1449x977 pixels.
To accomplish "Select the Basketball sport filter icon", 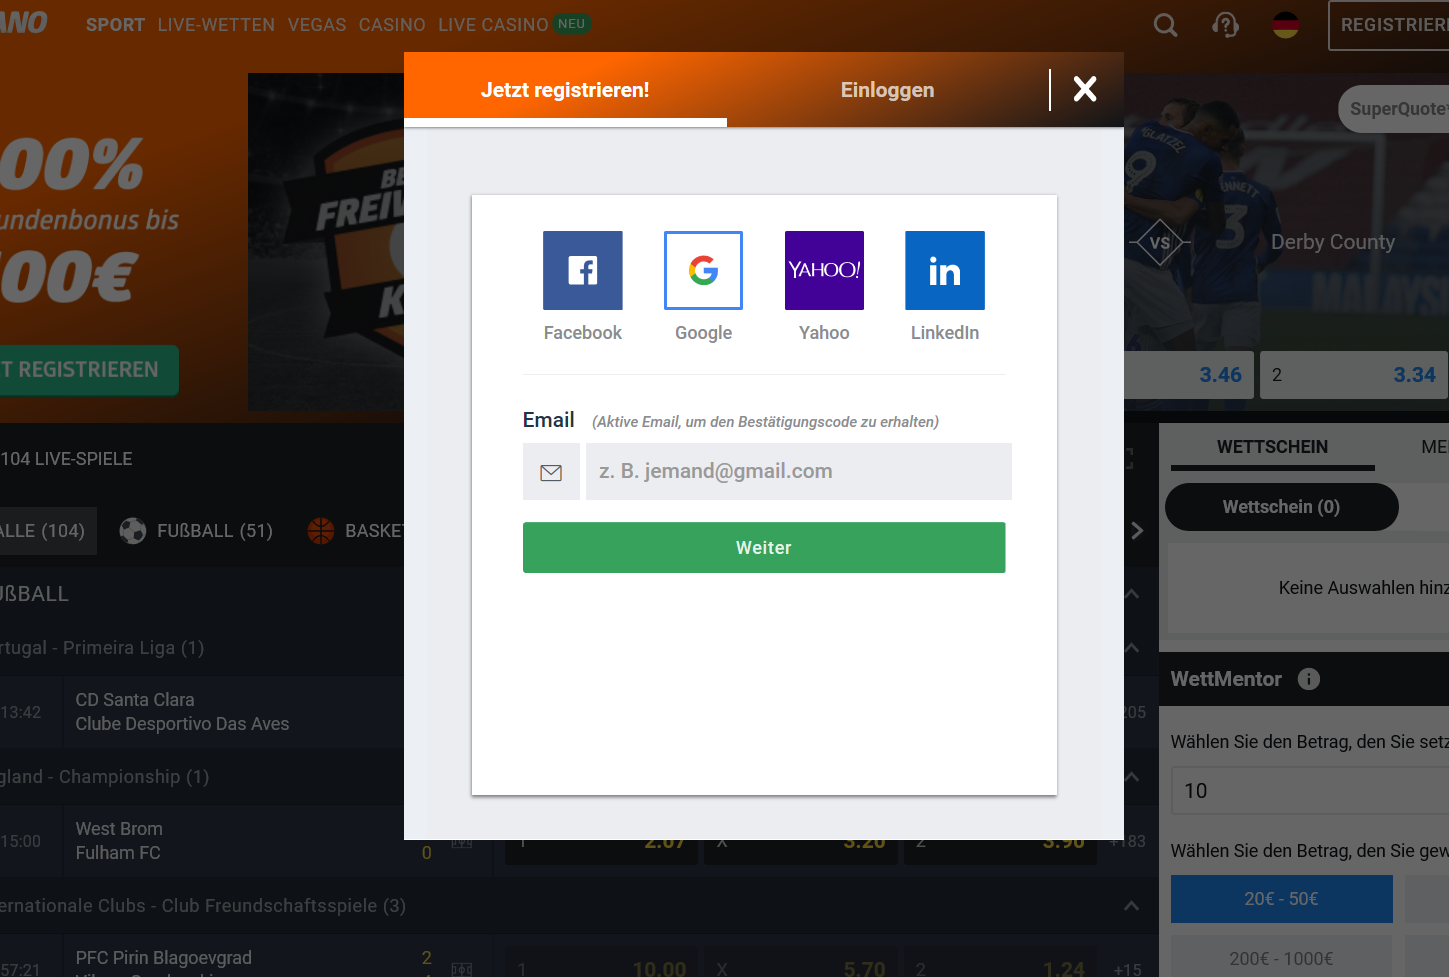I will pyautogui.click(x=321, y=531).
